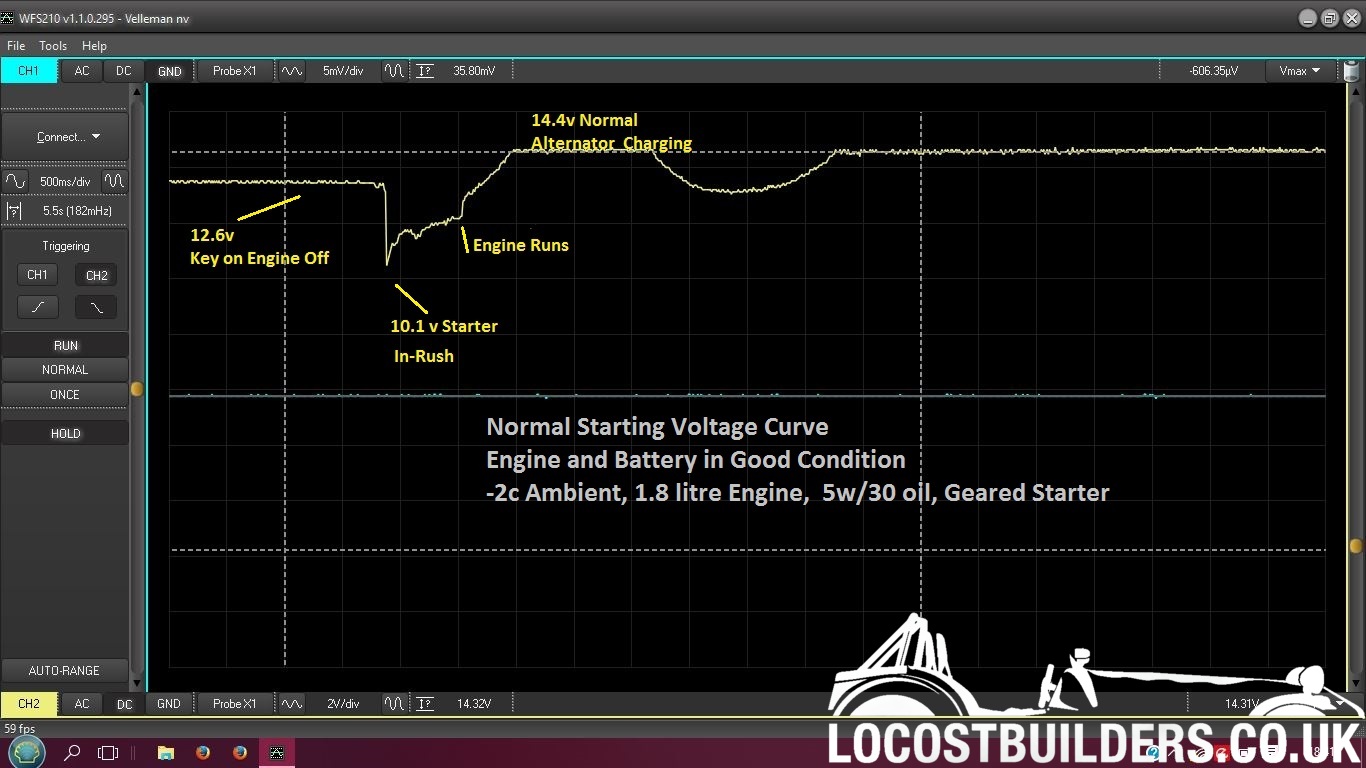The image size is (1366, 768).
Task: Click slower timebase wave icon
Action: click(x=16, y=182)
